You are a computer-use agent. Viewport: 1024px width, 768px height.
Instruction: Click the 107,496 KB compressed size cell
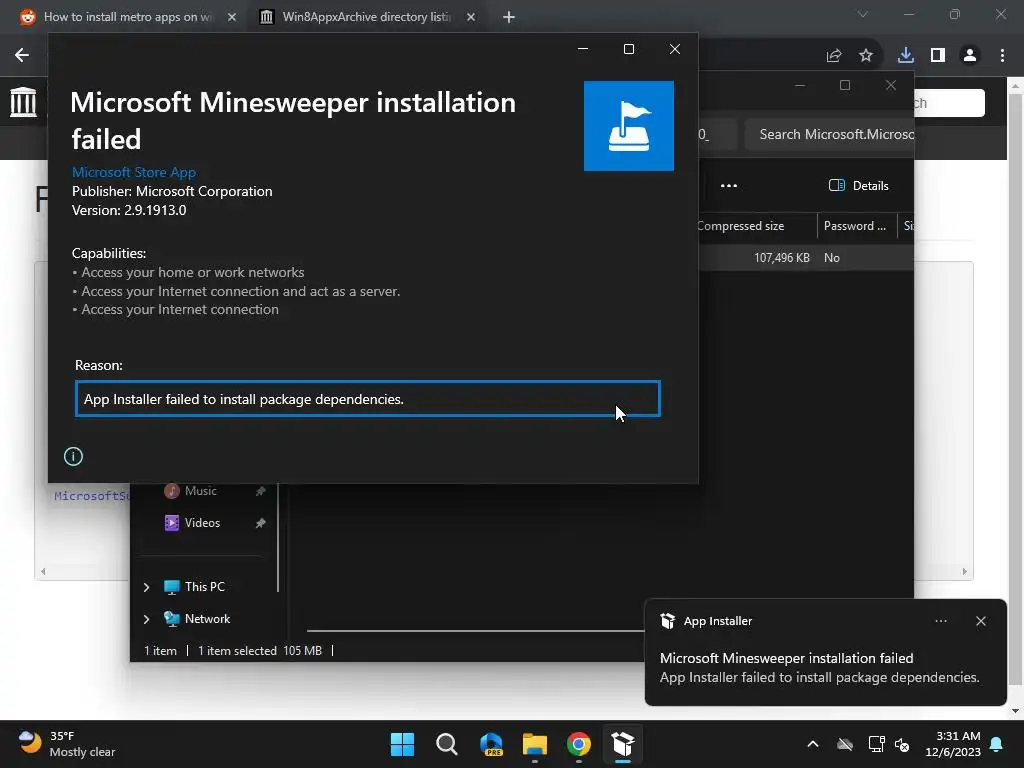click(781, 258)
